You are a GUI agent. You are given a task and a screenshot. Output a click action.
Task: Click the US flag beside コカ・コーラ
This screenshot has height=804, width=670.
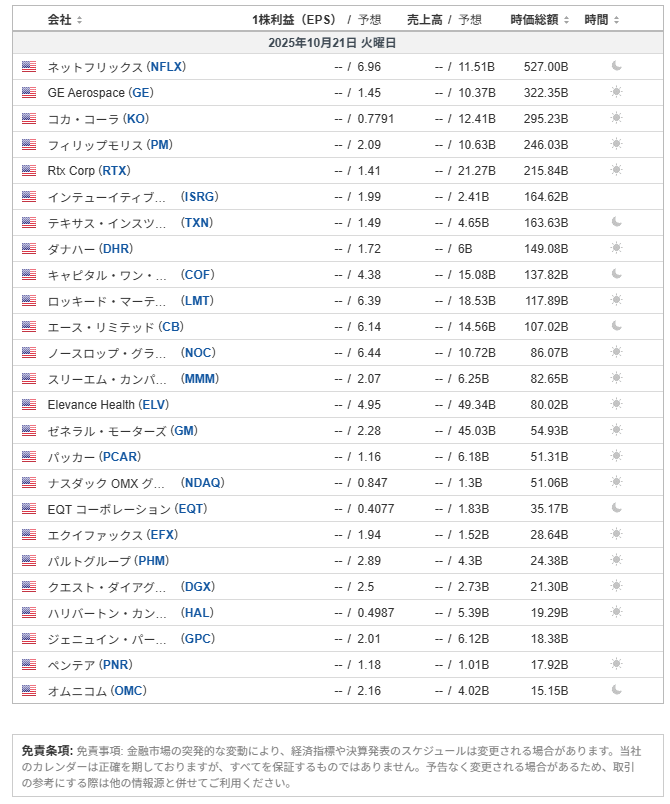[29, 118]
